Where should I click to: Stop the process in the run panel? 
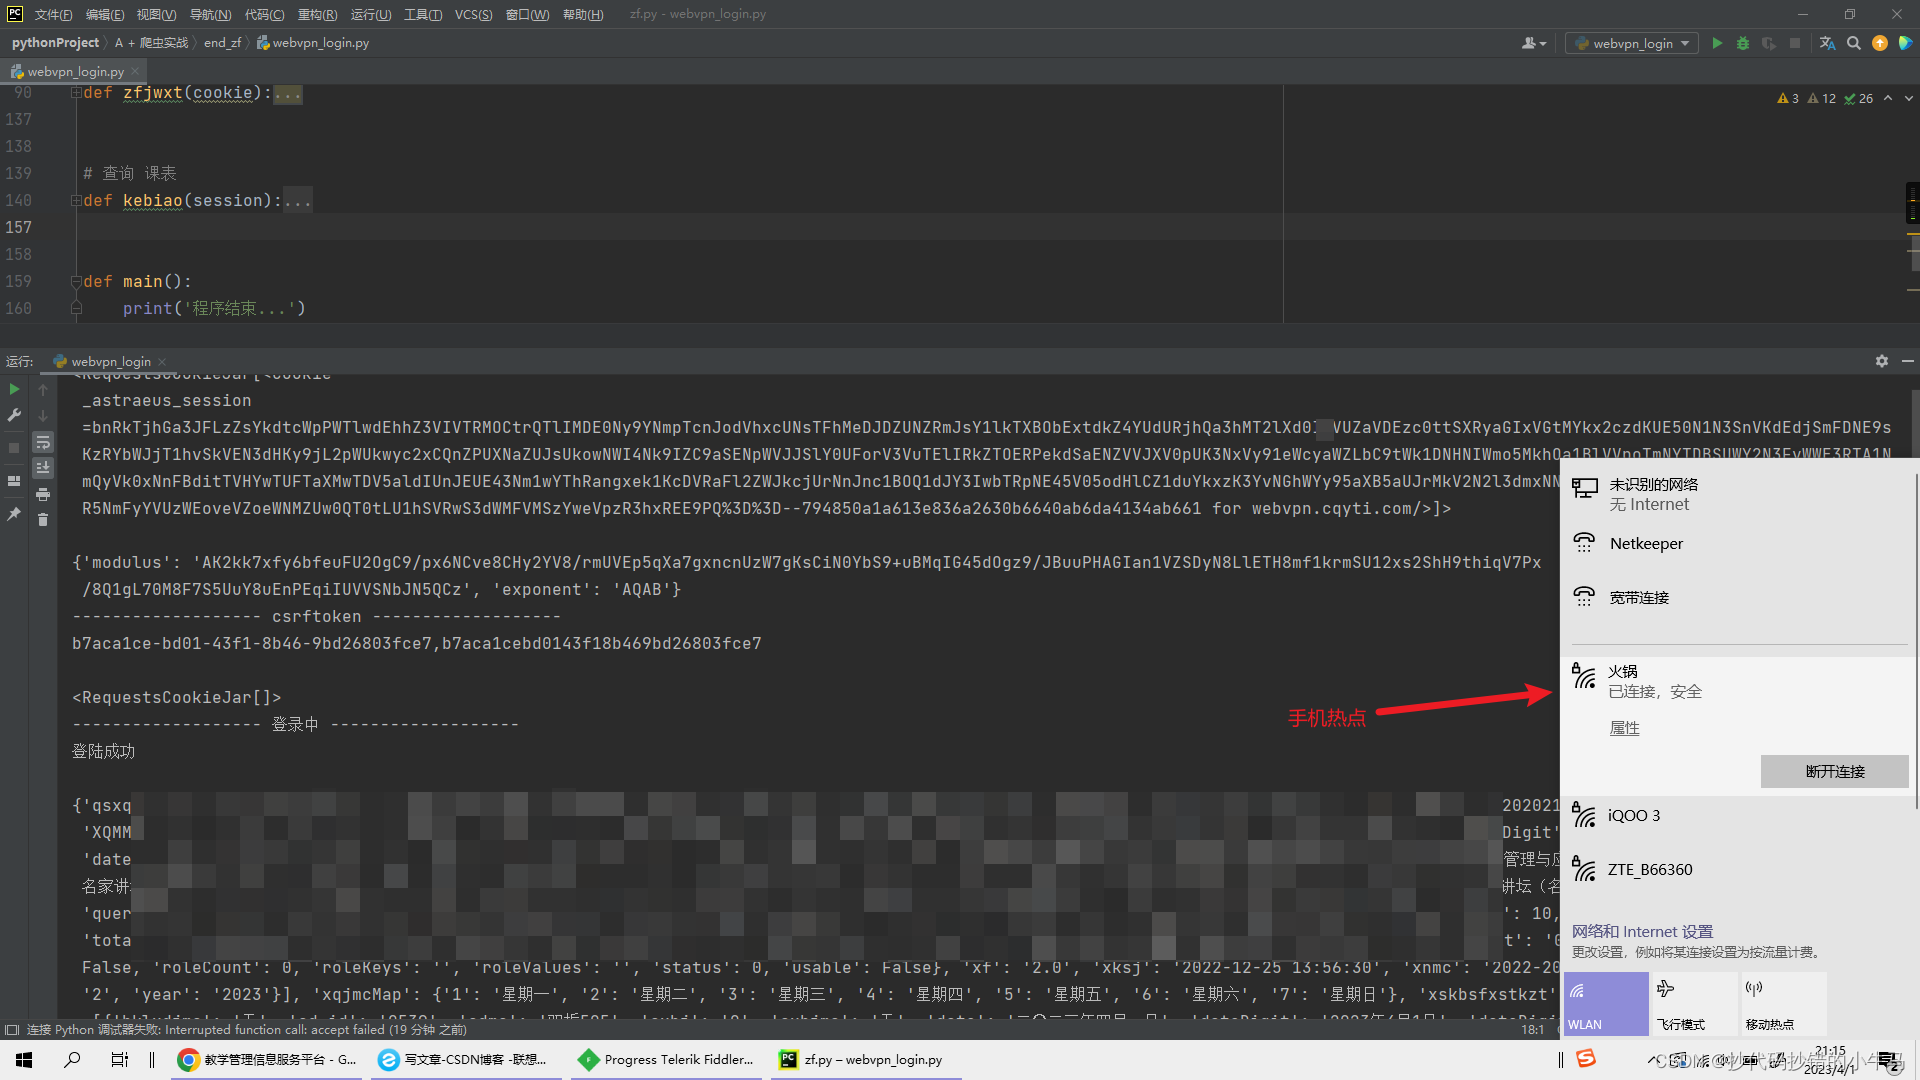[14, 447]
